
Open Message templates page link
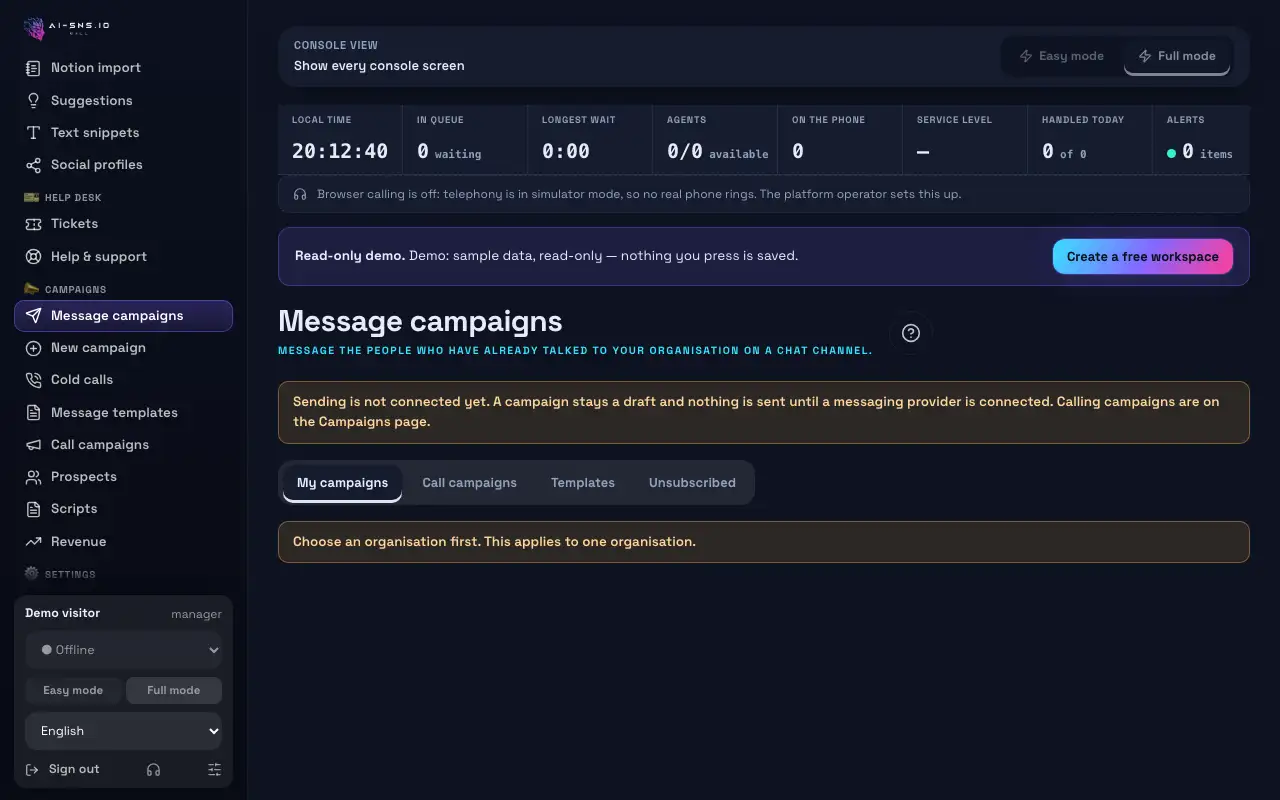124,412
